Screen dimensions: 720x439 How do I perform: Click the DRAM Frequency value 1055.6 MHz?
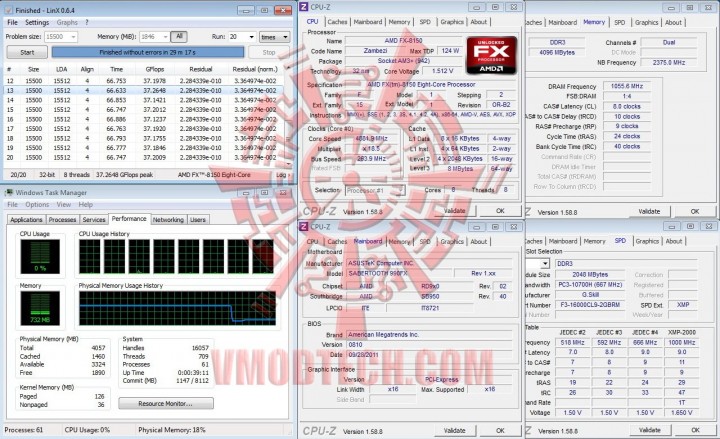click(x=627, y=86)
